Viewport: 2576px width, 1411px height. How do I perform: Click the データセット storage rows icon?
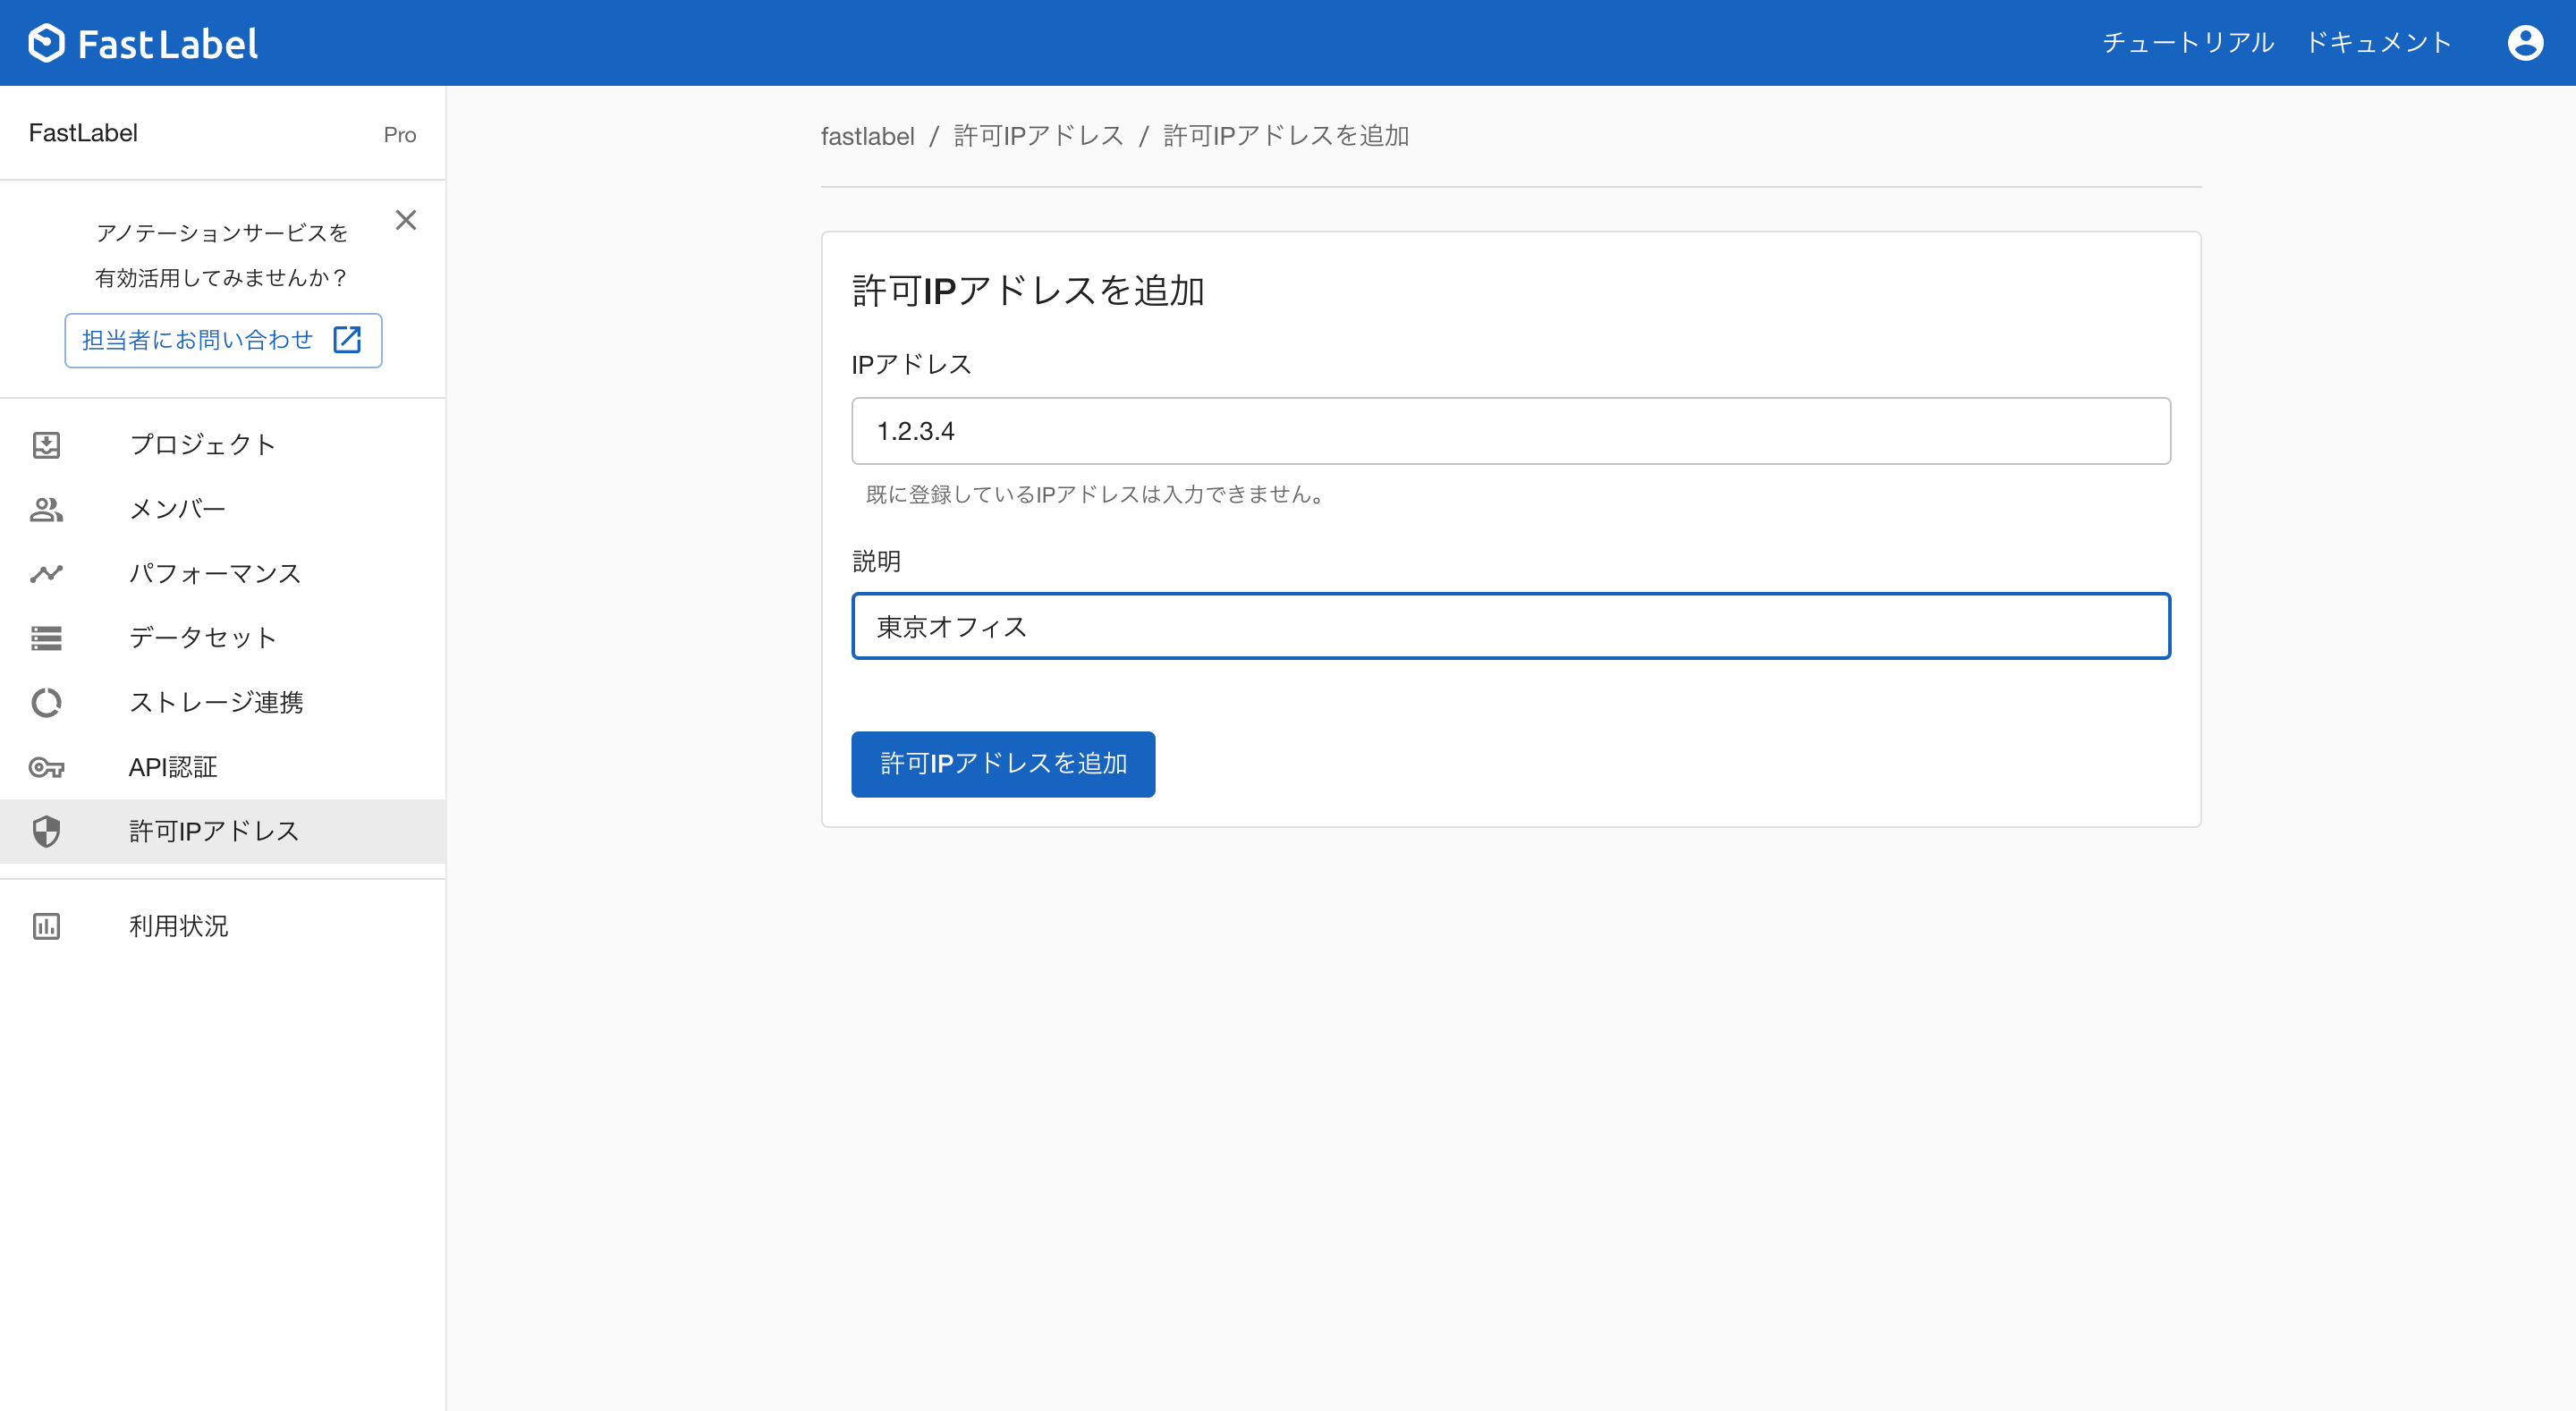[x=46, y=638]
